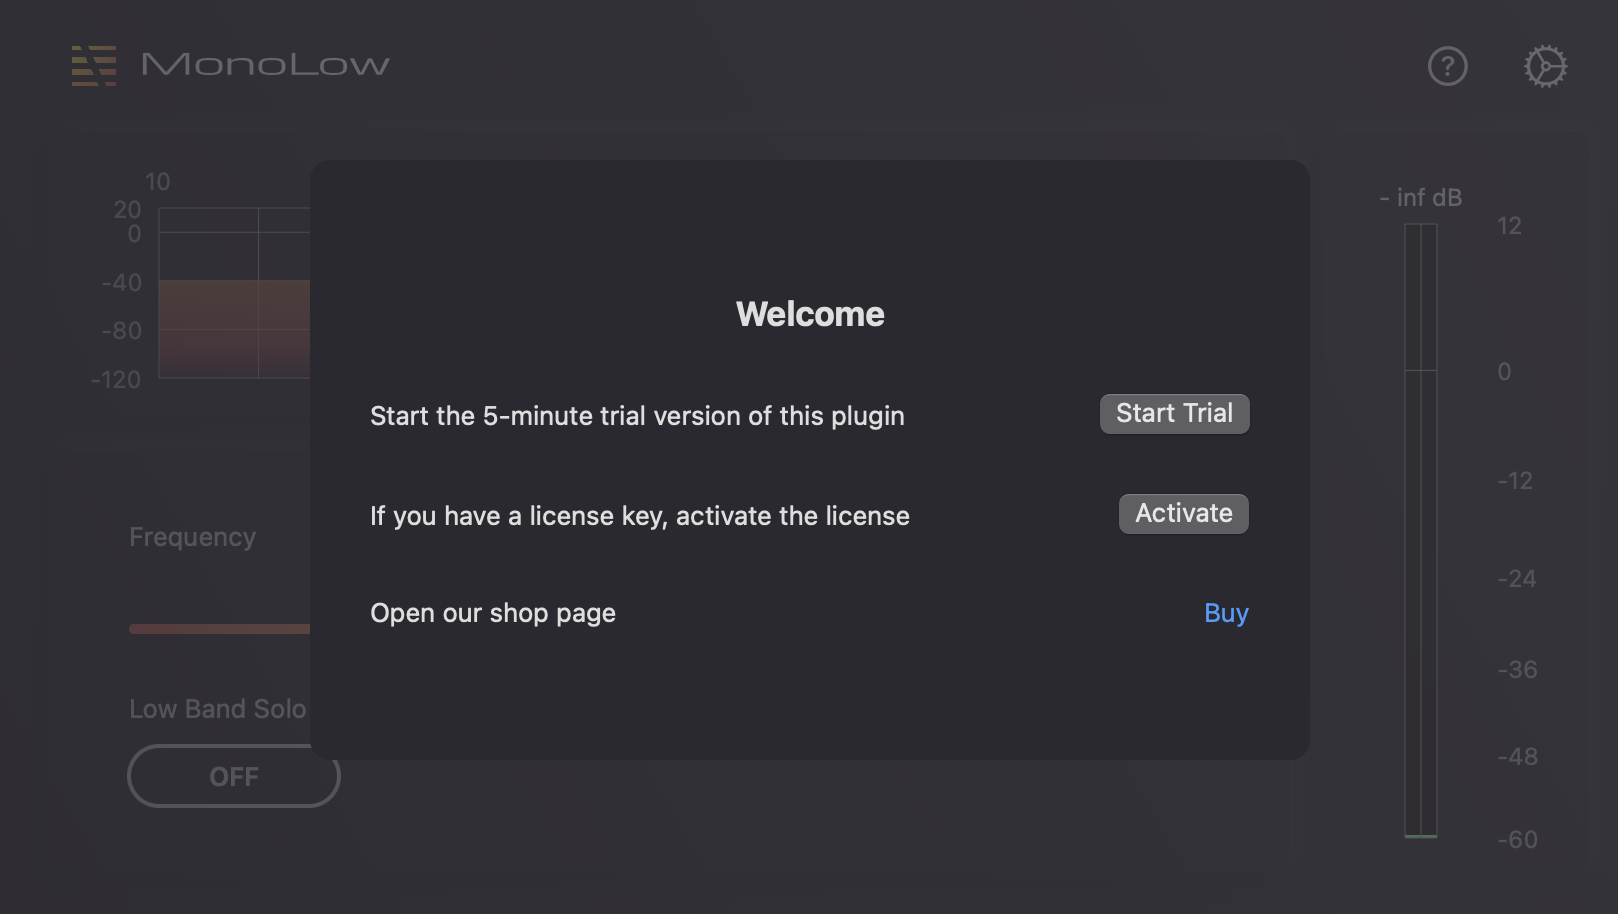
Task: Activate a license key
Action: [1183, 513]
